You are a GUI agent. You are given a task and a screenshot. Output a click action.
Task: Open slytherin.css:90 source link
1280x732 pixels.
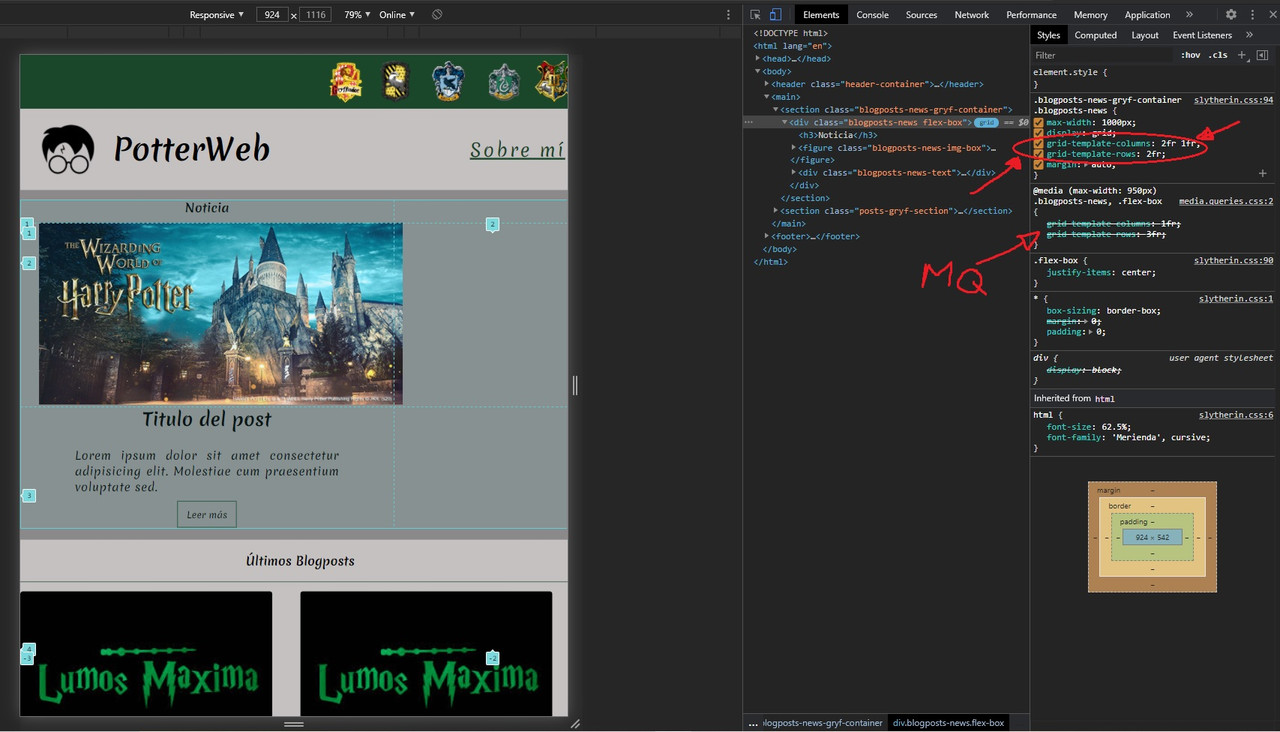tap(1233, 260)
